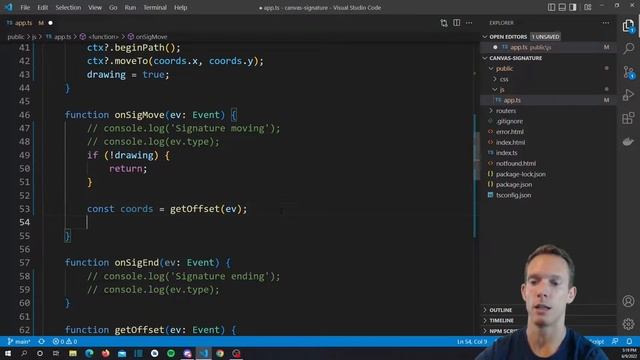This screenshot has width=640, height=360.
Task: Collapse the Open Editors section
Action: [508, 37]
